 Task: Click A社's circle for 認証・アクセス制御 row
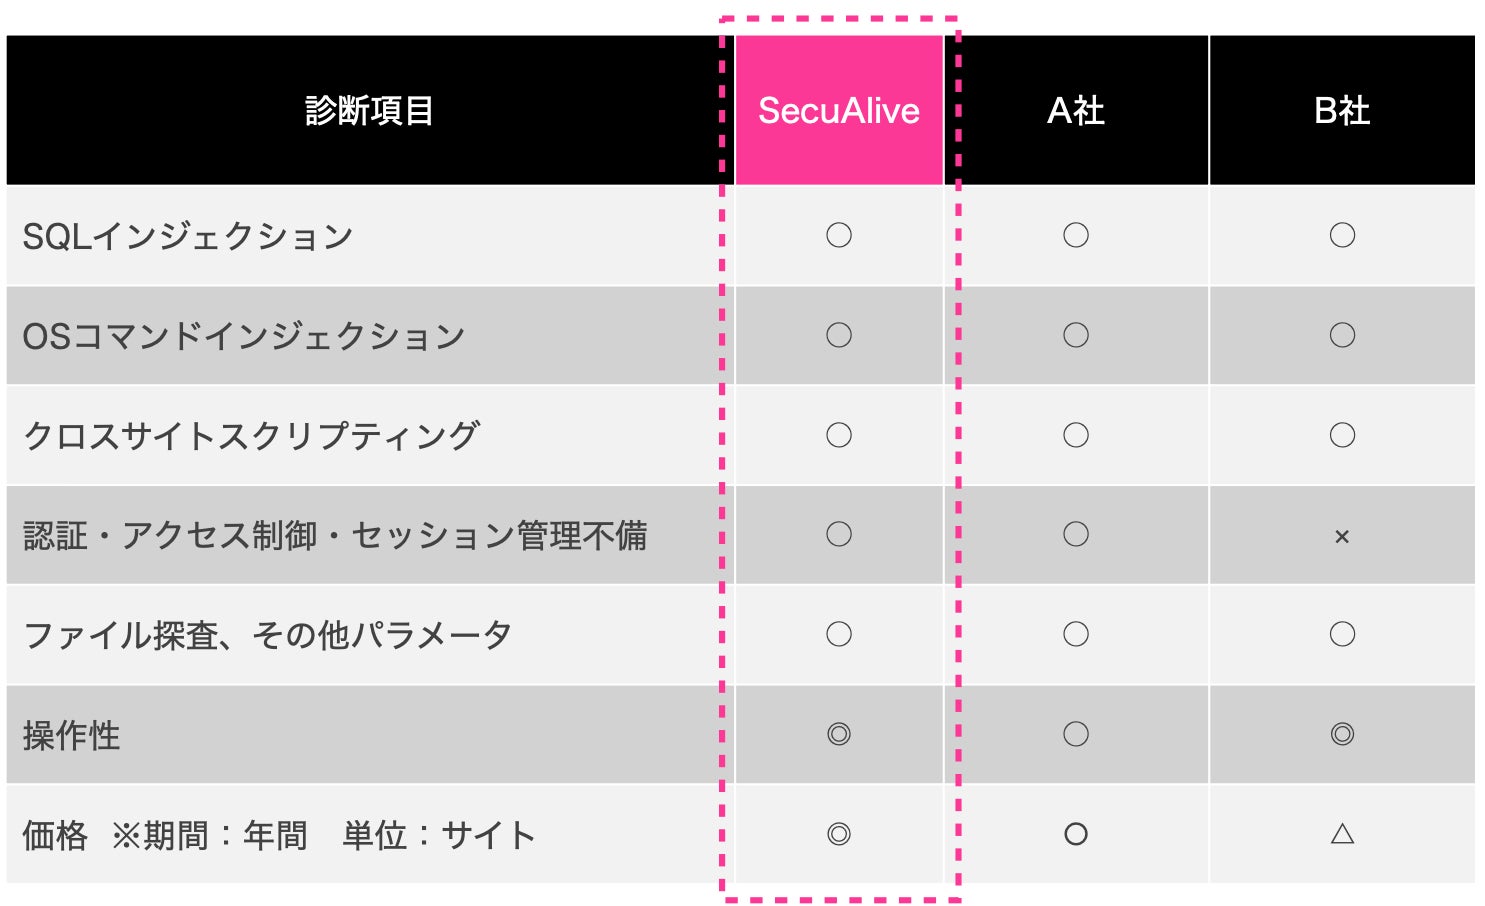1075,535
